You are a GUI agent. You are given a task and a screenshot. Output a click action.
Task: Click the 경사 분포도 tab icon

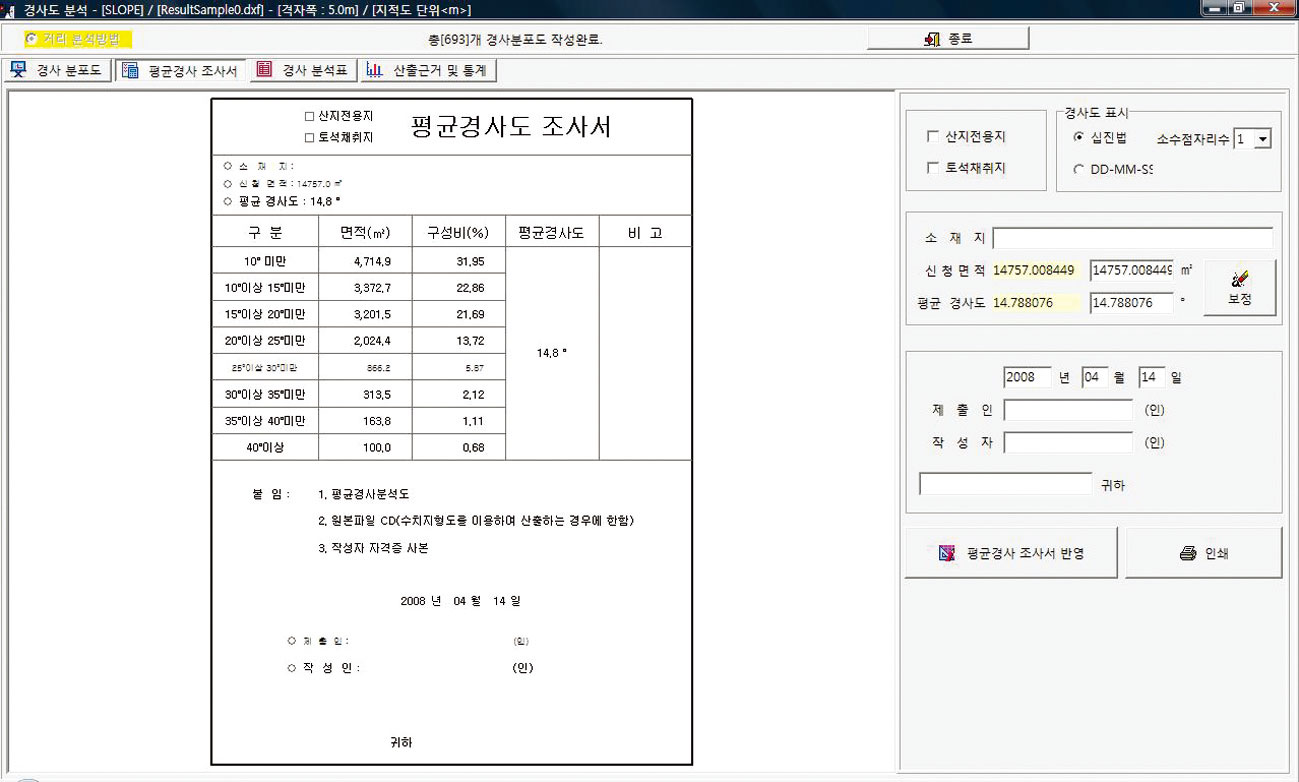[19, 70]
